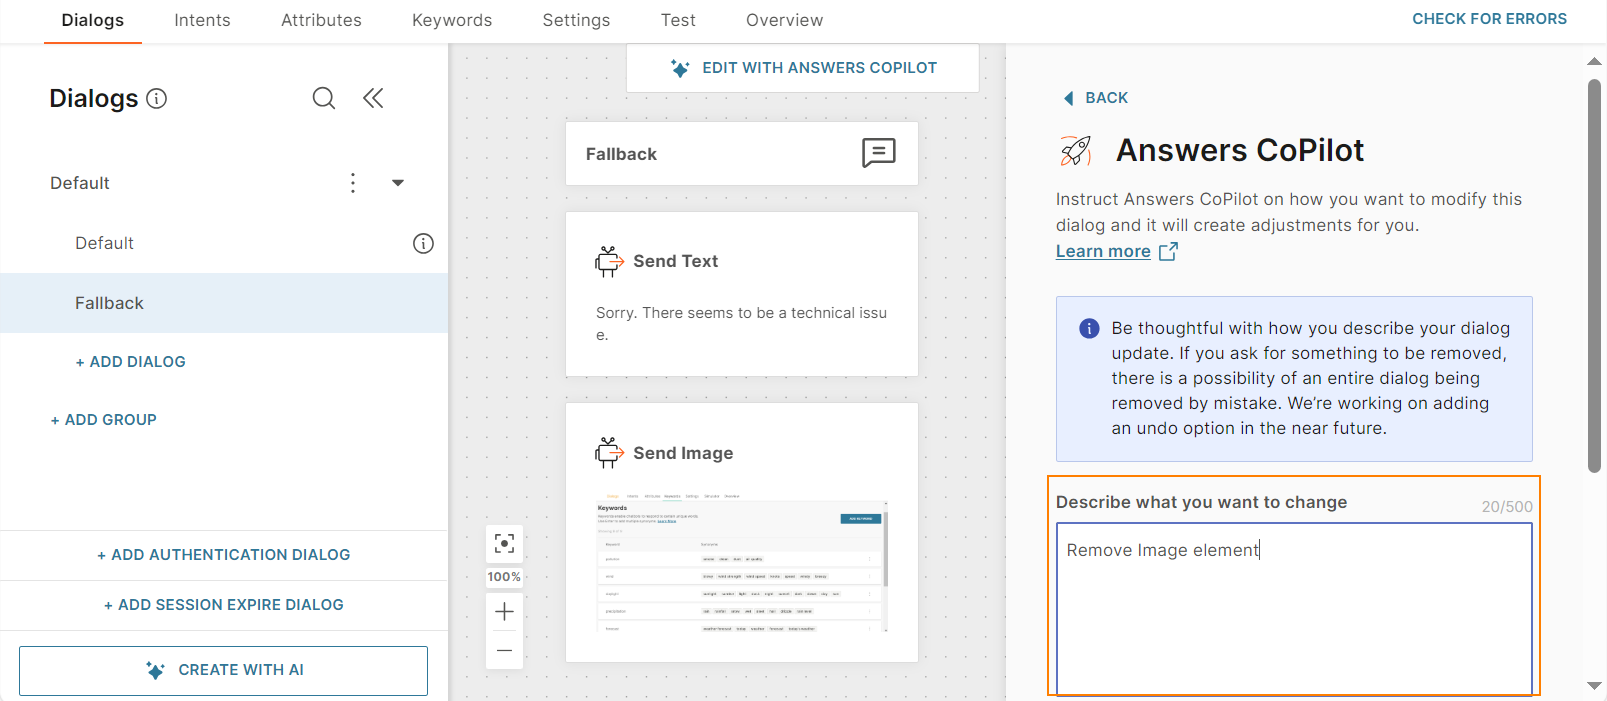Open the Keywords tab
Screen dimensions: 1607x701
click(x=452, y=20)
